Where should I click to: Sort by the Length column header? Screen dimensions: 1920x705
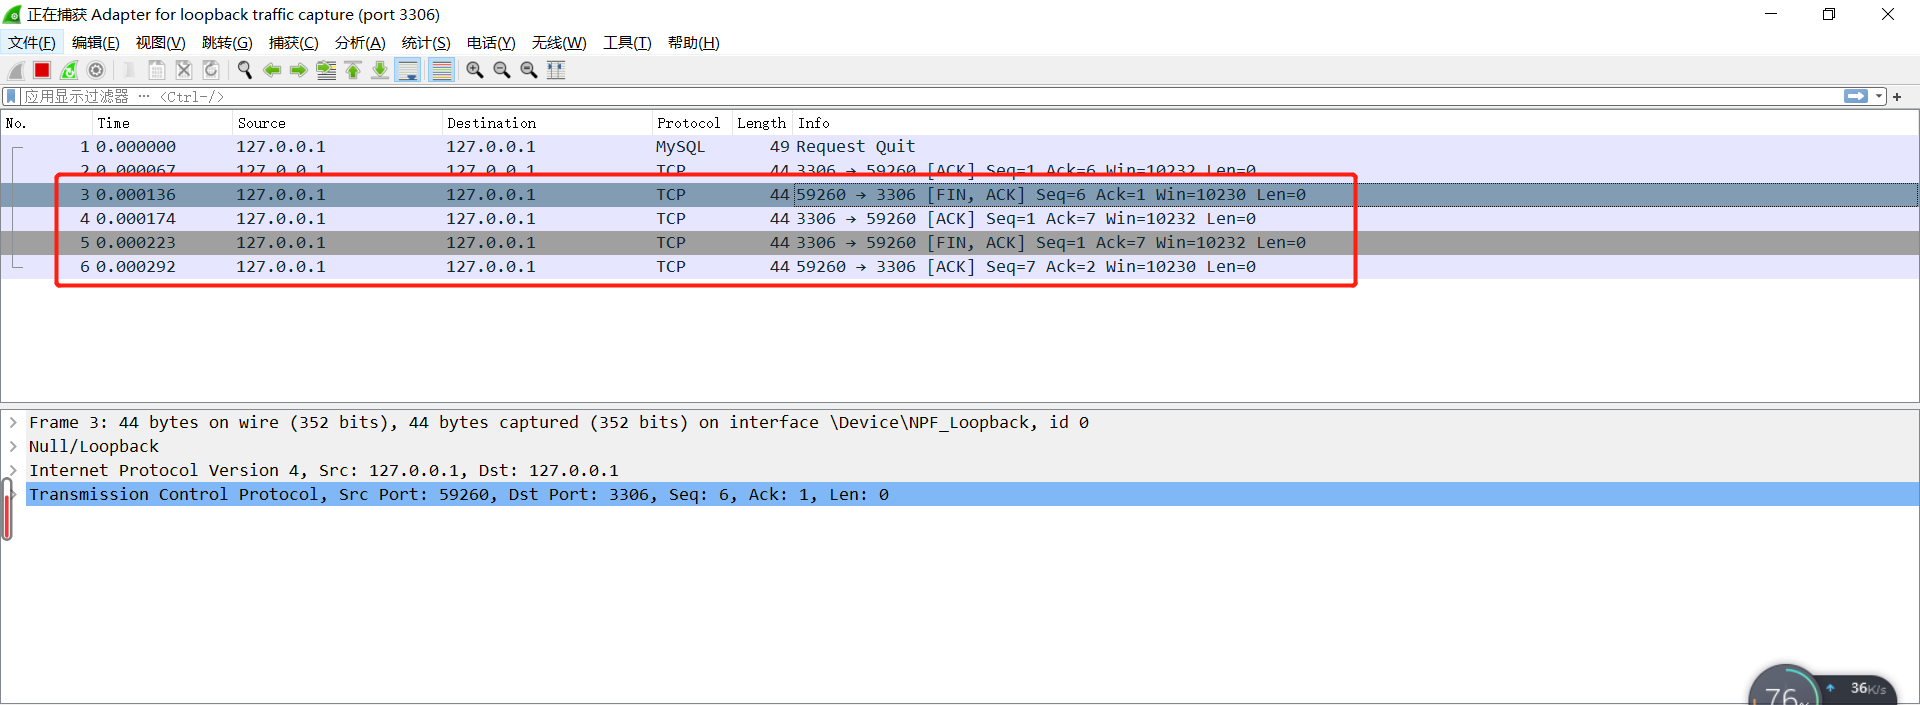click(x=763, y=123)
